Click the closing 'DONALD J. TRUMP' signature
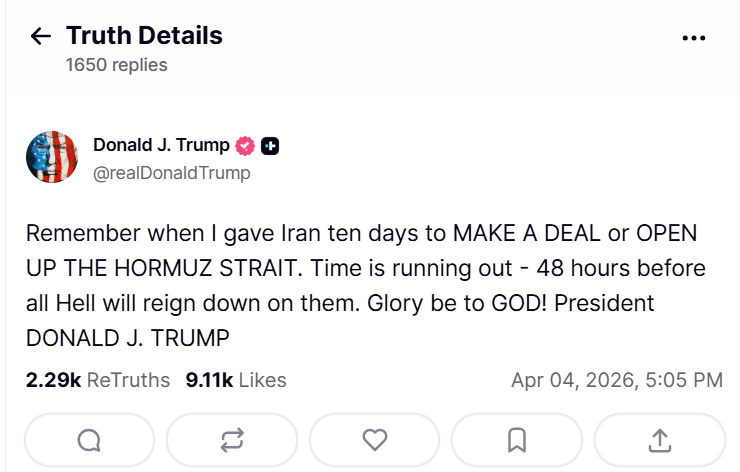Screen dimensions: 740x472 [x=127, y=339]
